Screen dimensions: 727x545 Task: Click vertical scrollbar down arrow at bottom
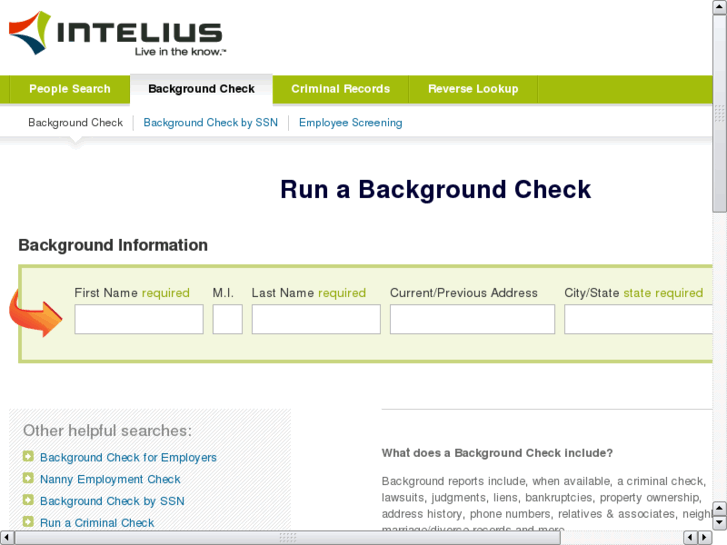pos(720,523)
